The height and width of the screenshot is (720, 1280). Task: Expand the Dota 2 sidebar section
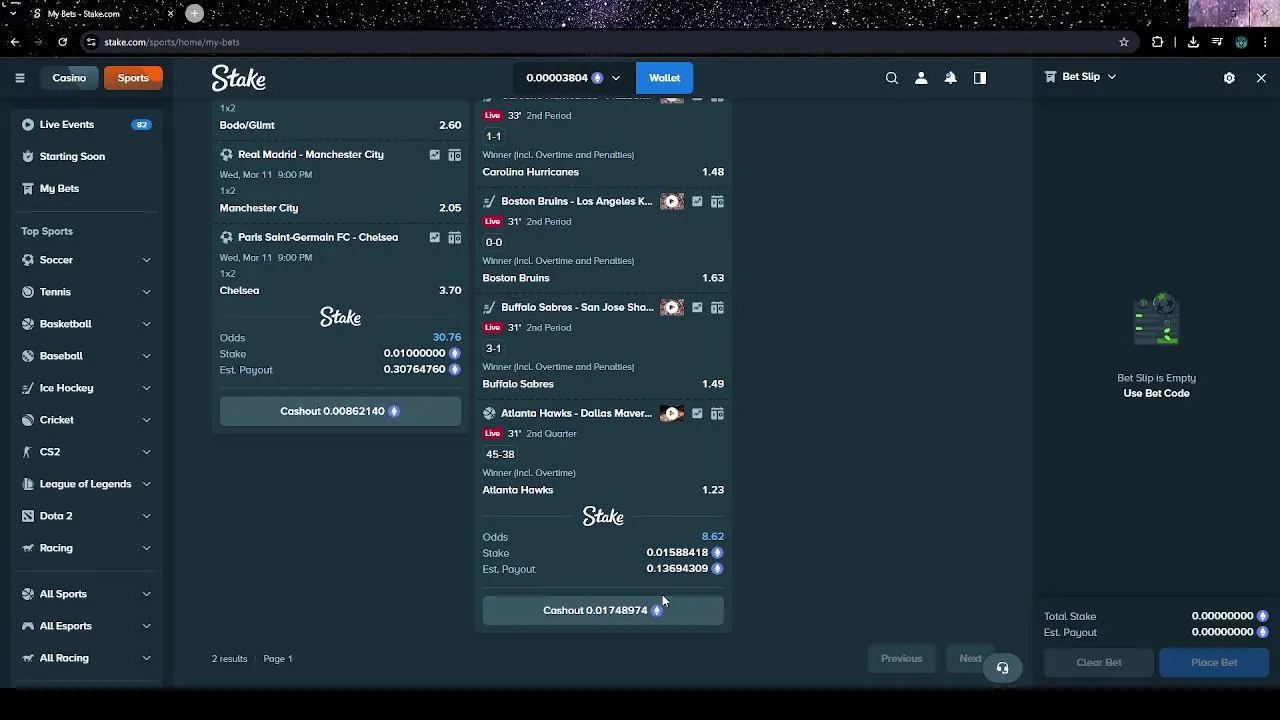point(146,516)
